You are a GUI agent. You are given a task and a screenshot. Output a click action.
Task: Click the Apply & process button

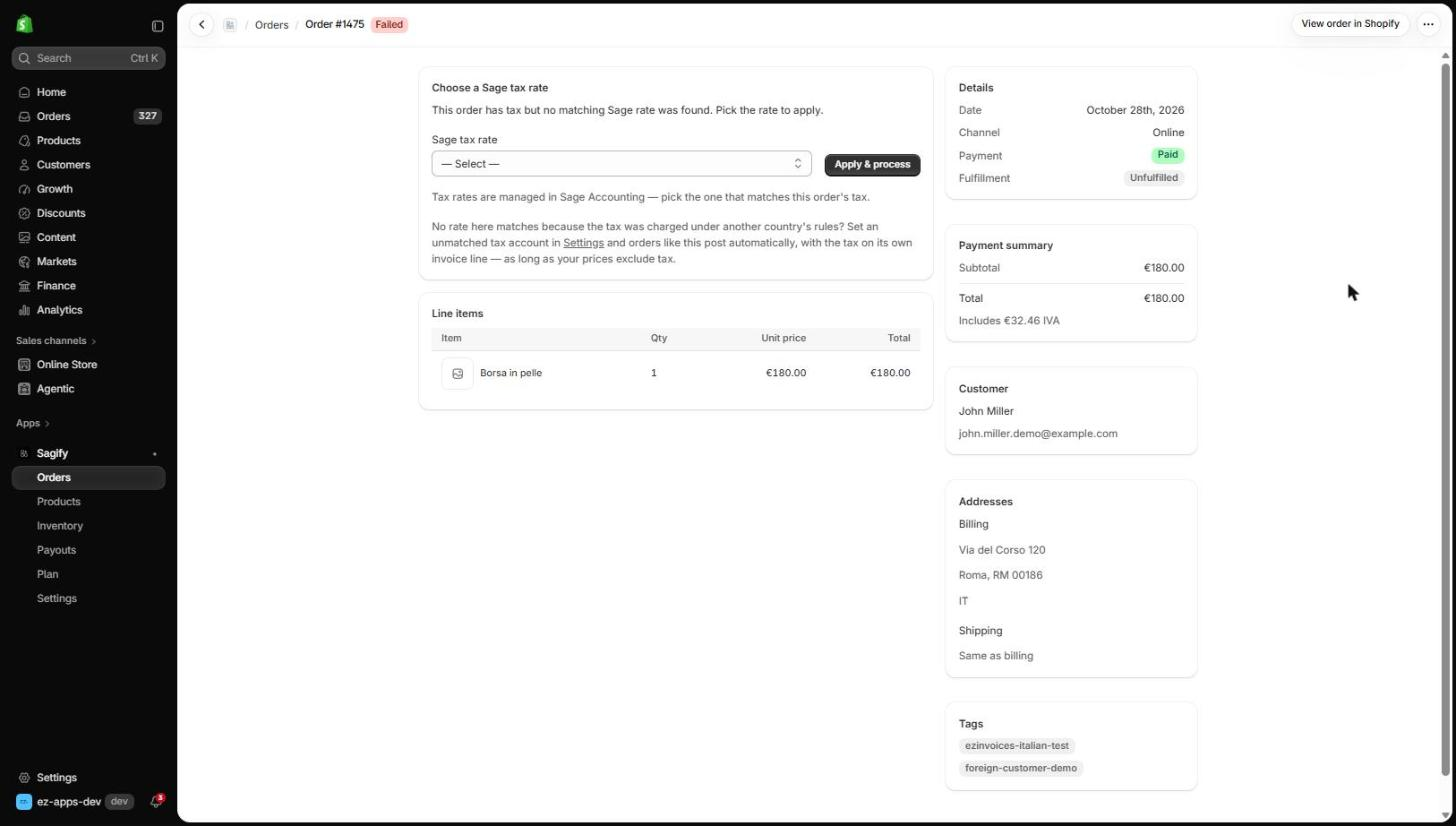[872, 165]
